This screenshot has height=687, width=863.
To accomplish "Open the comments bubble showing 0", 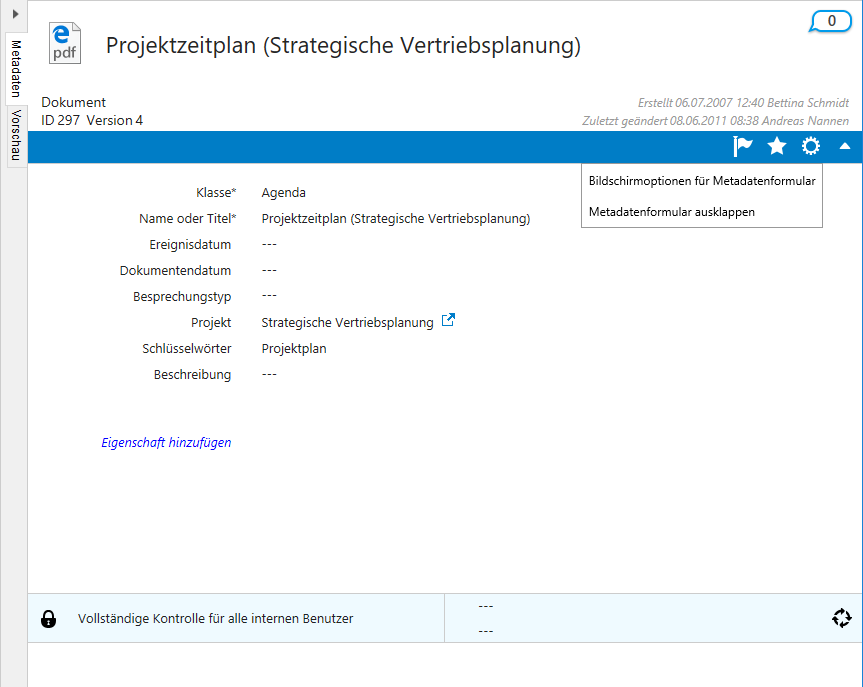I will click(830, 21).
